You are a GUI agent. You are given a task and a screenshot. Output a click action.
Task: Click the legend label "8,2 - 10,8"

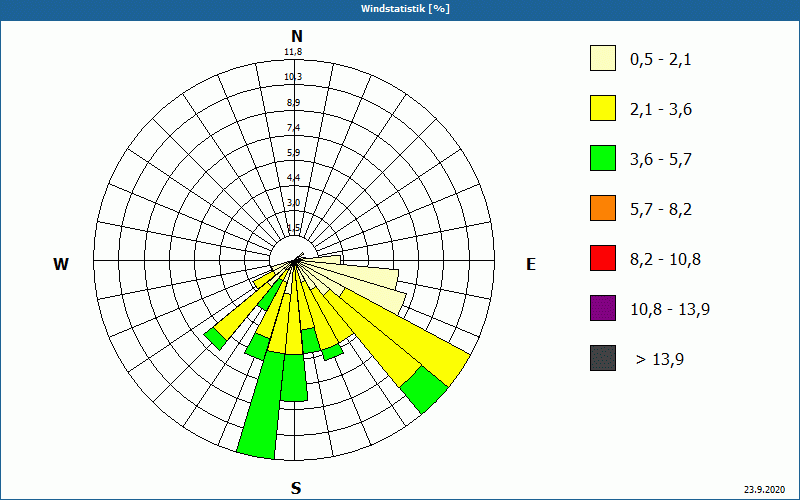[665, 260]
